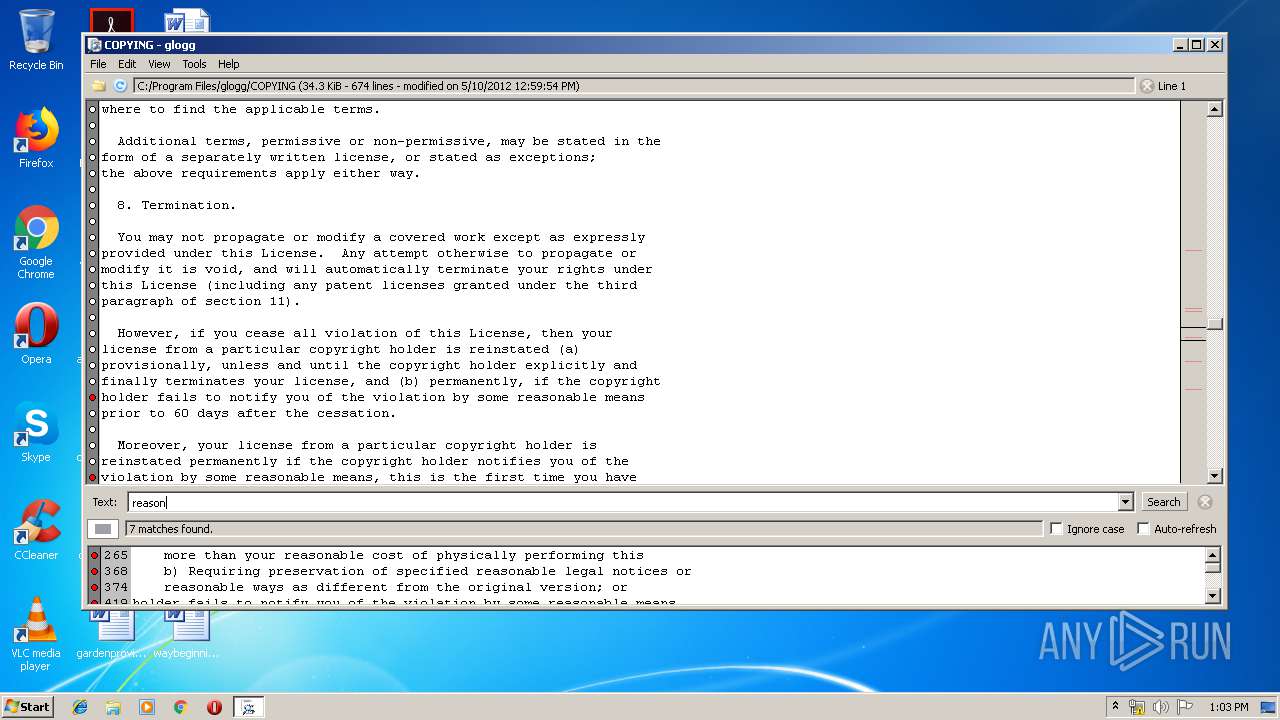Reload the file with the refresh icon
The image size is (1280, 720).
pyautogui.click(x=120, y=86)
